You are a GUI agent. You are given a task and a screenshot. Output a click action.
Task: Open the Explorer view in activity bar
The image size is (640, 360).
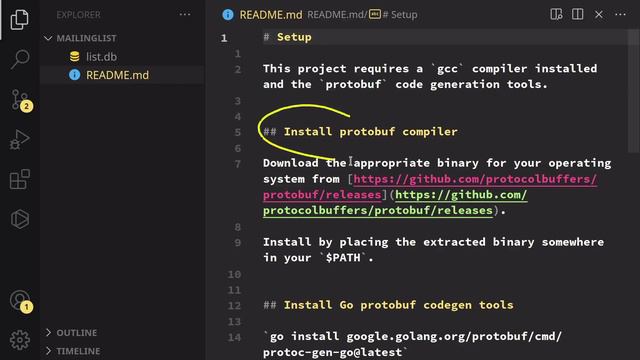[20, 19]
